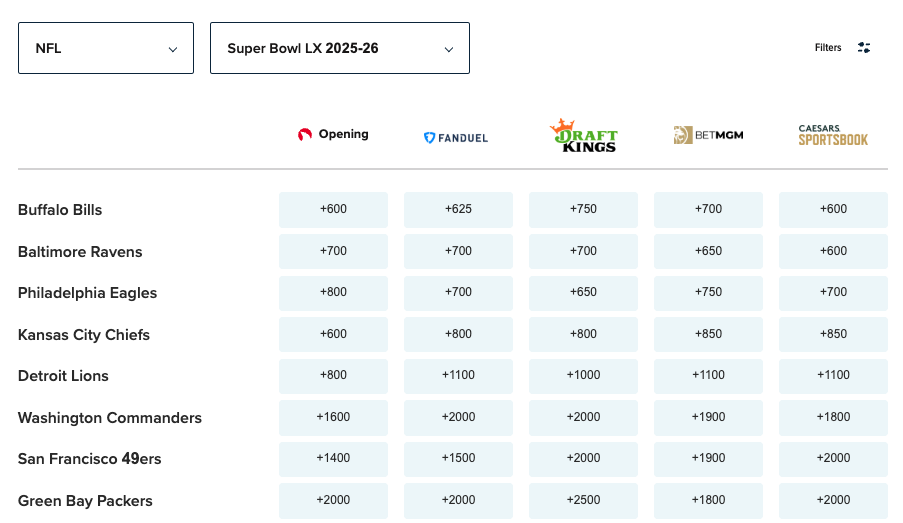Click the BetMGM sportsbook logo
Screen dimensions: 903x523
[708, 135]
